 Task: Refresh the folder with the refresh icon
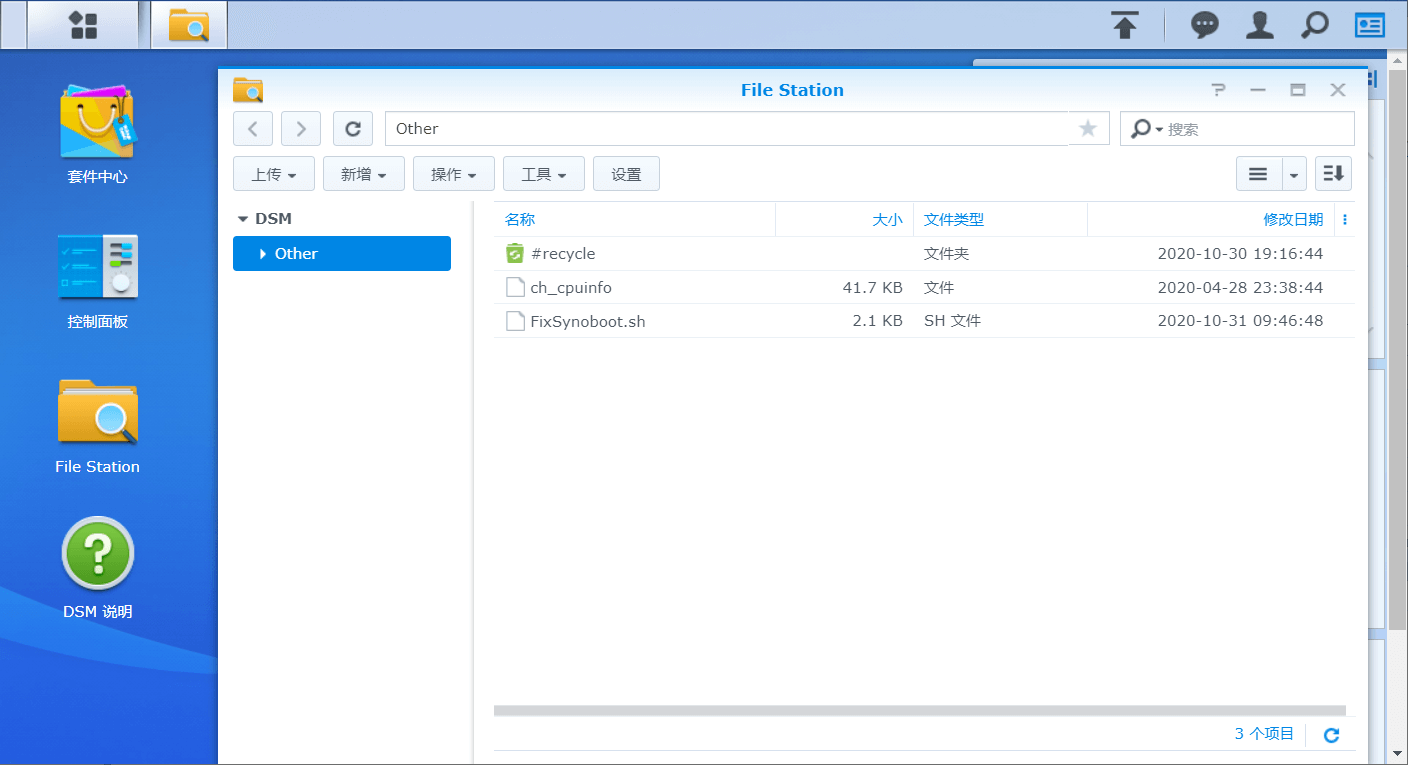352,128
